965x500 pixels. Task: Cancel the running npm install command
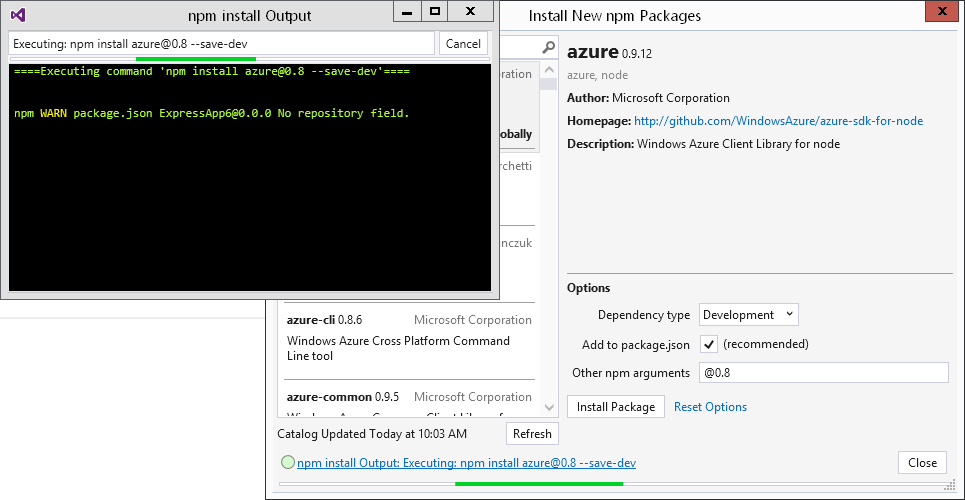(x=463, y=44)
